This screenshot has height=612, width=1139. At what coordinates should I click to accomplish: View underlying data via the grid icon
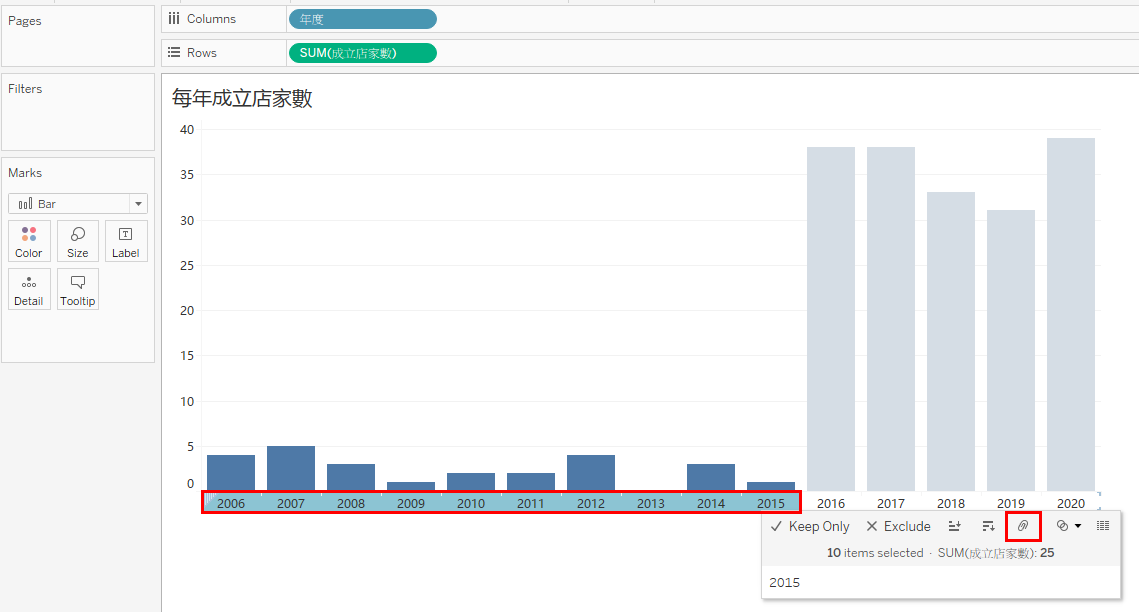(1101, 526)
